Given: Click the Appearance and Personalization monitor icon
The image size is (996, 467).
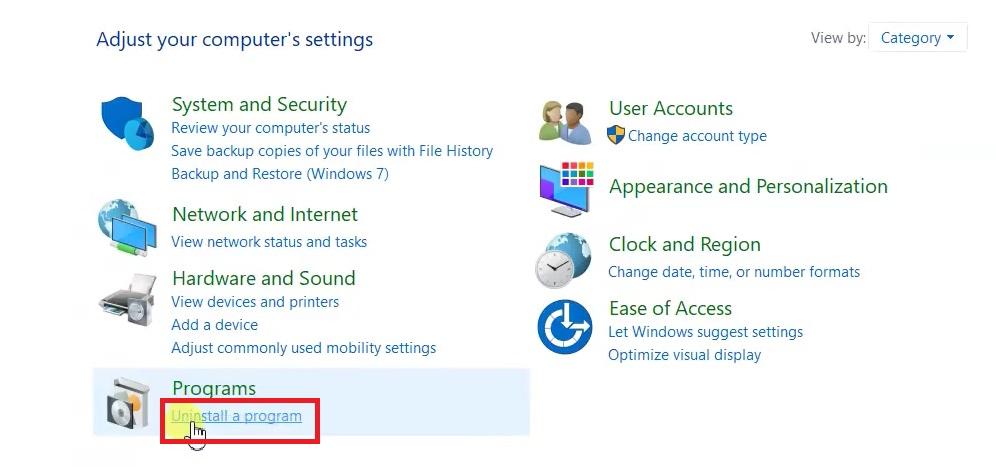Looking at the screenshot, I should (x=566, y=189).
